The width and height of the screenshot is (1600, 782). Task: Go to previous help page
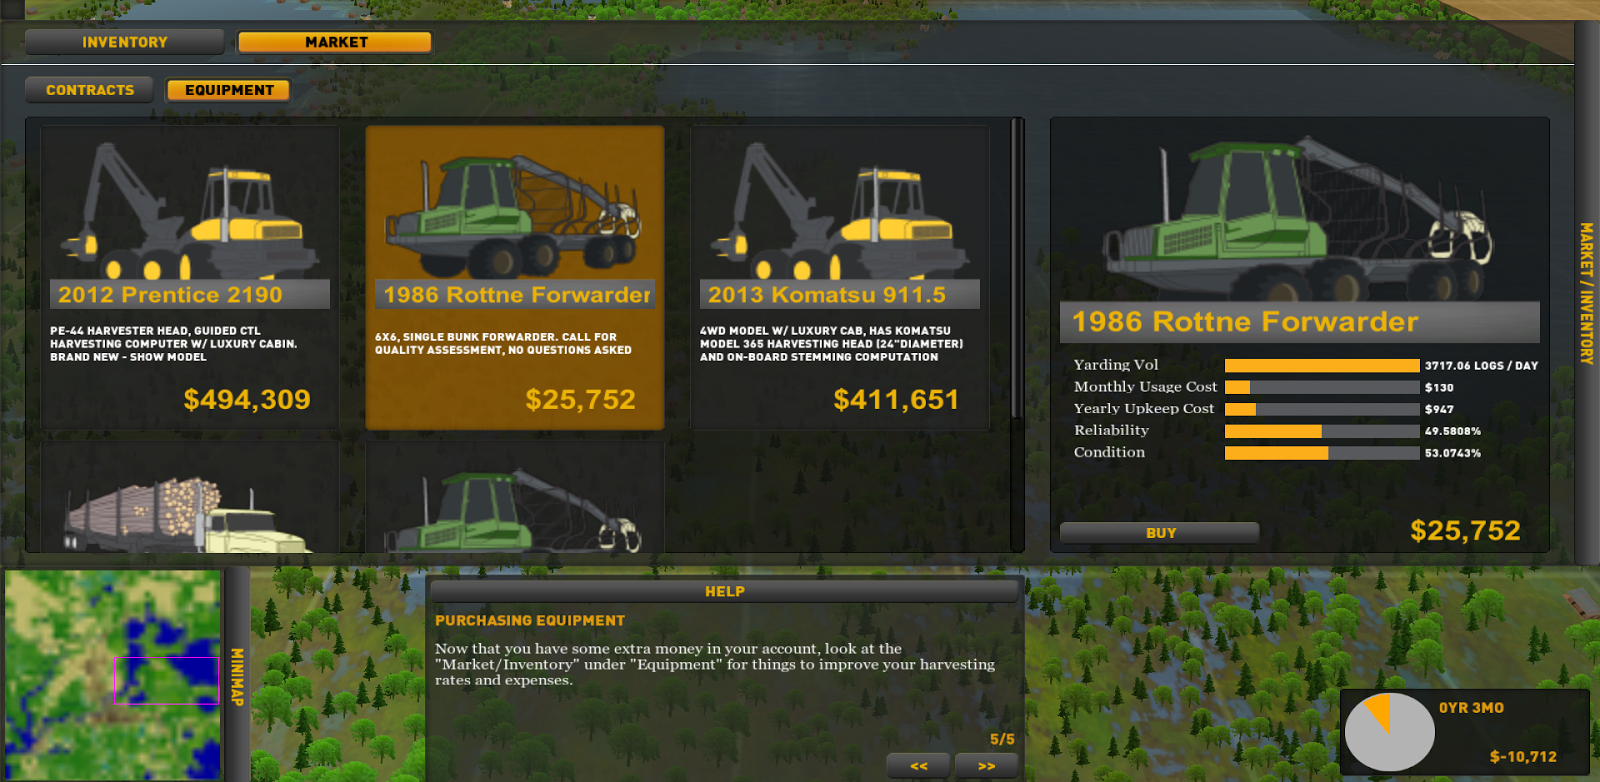tap(919, 766)
